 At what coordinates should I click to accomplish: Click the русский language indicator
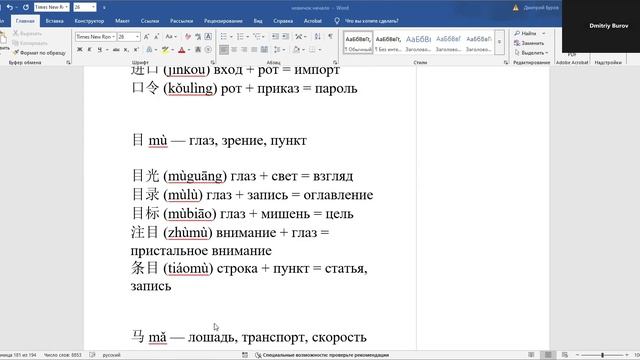111,355
